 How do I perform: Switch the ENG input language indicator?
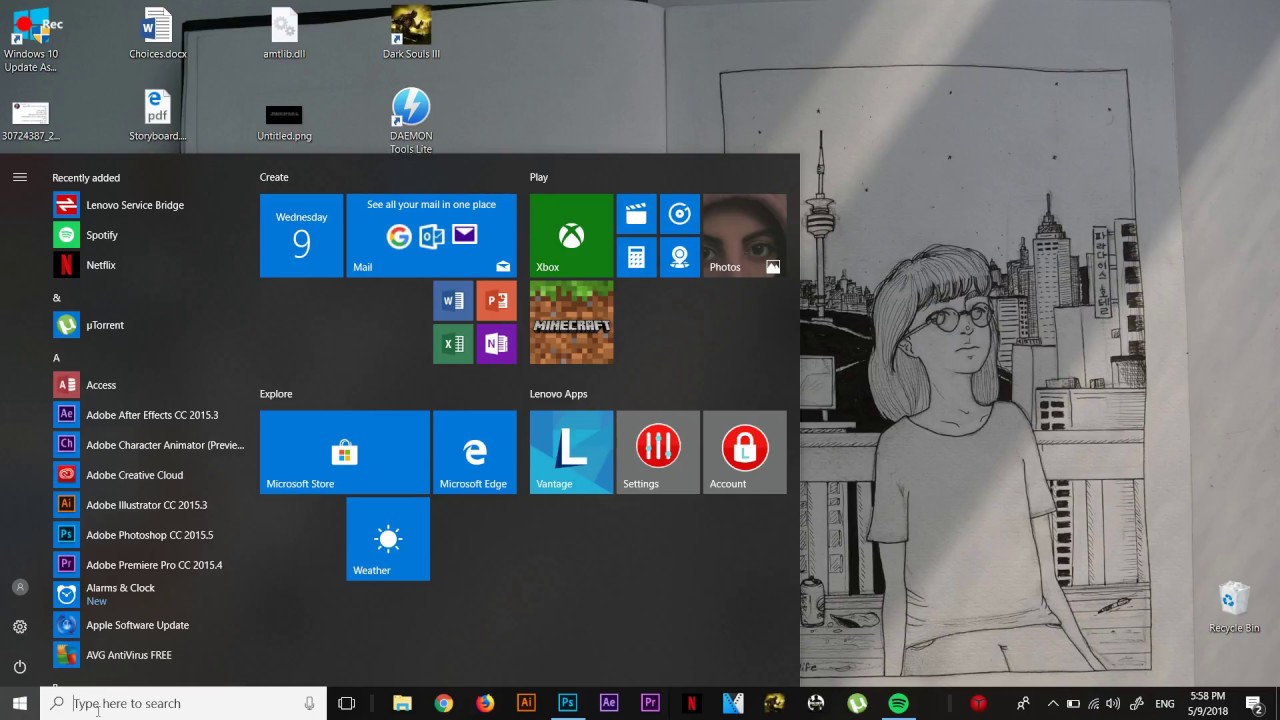(1165, 704)
